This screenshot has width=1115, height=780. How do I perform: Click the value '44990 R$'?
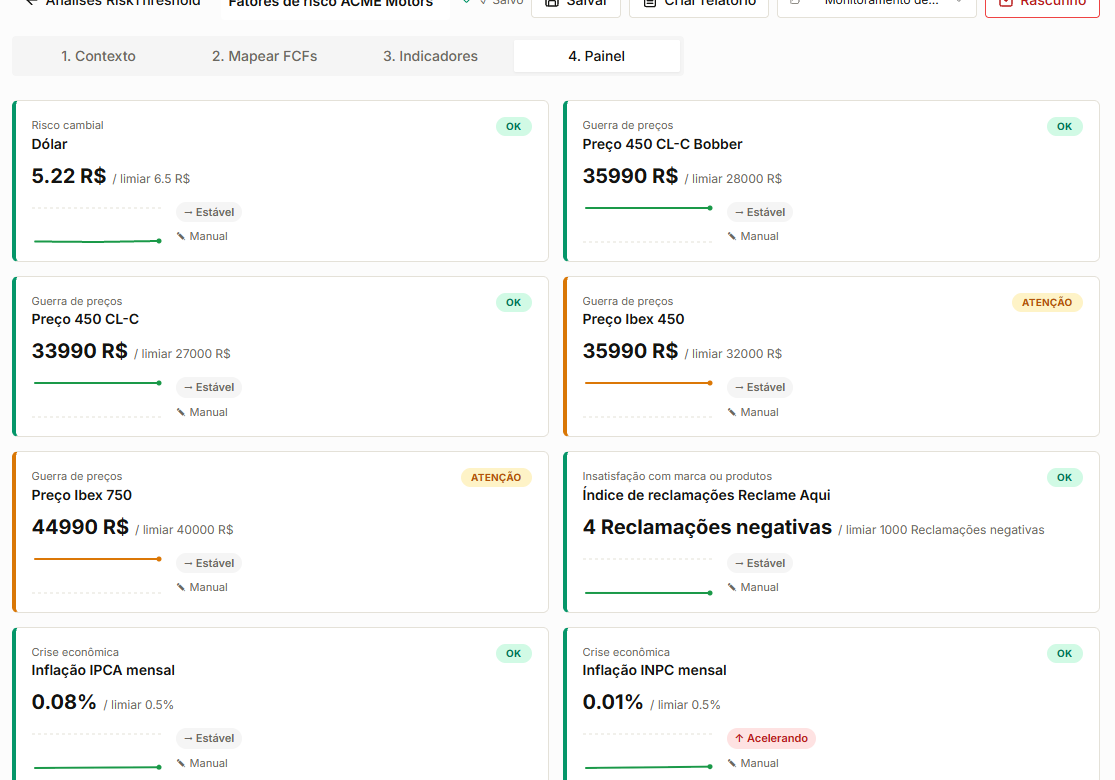[x=80, y=528]
